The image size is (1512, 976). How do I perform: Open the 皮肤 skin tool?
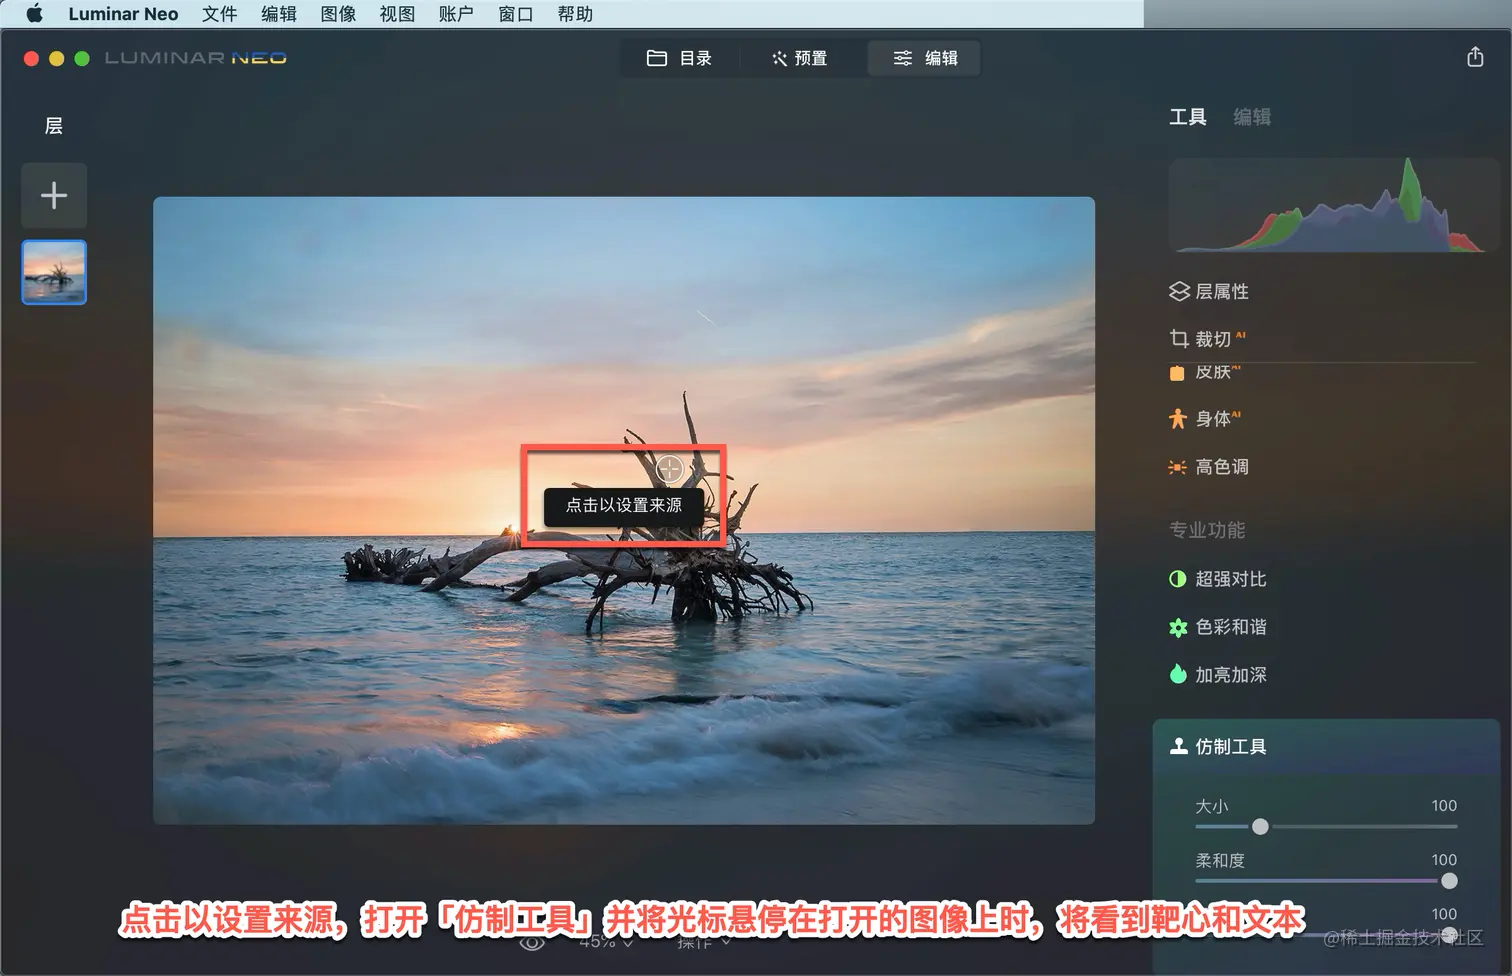[x=1205, y=372]
